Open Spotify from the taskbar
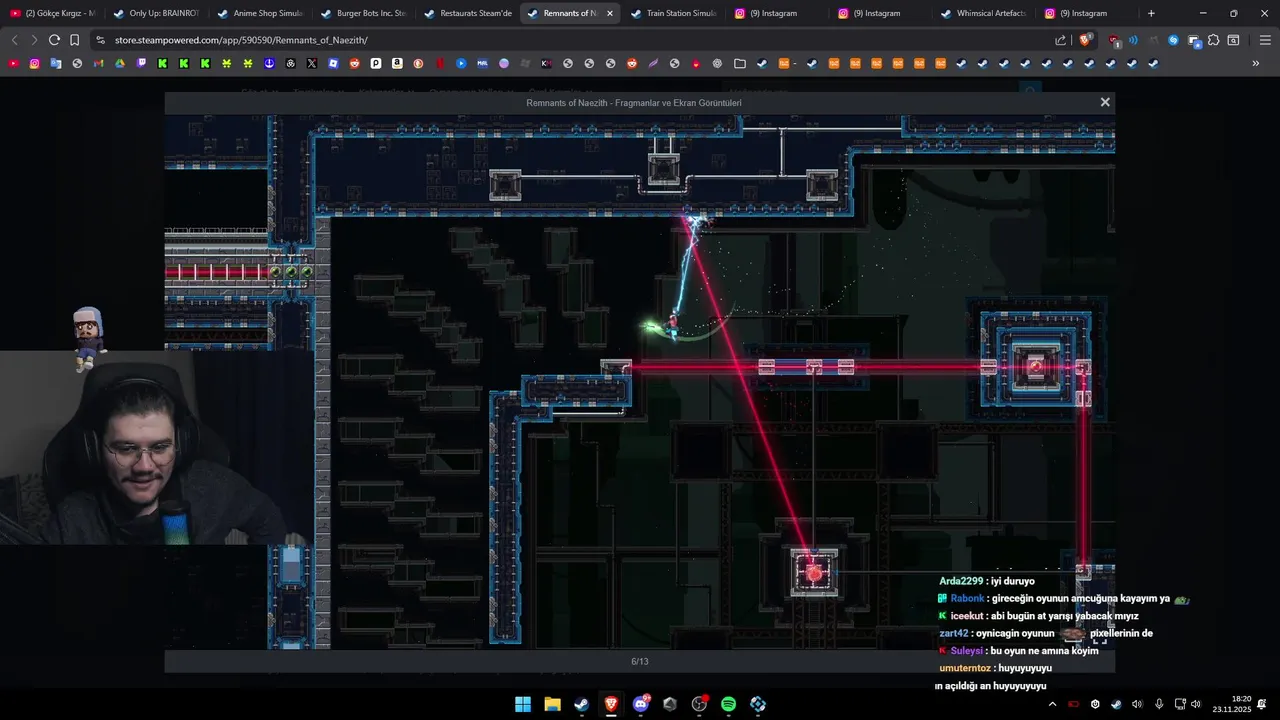This screenshot has width=1280, height=720. (729, 704)
